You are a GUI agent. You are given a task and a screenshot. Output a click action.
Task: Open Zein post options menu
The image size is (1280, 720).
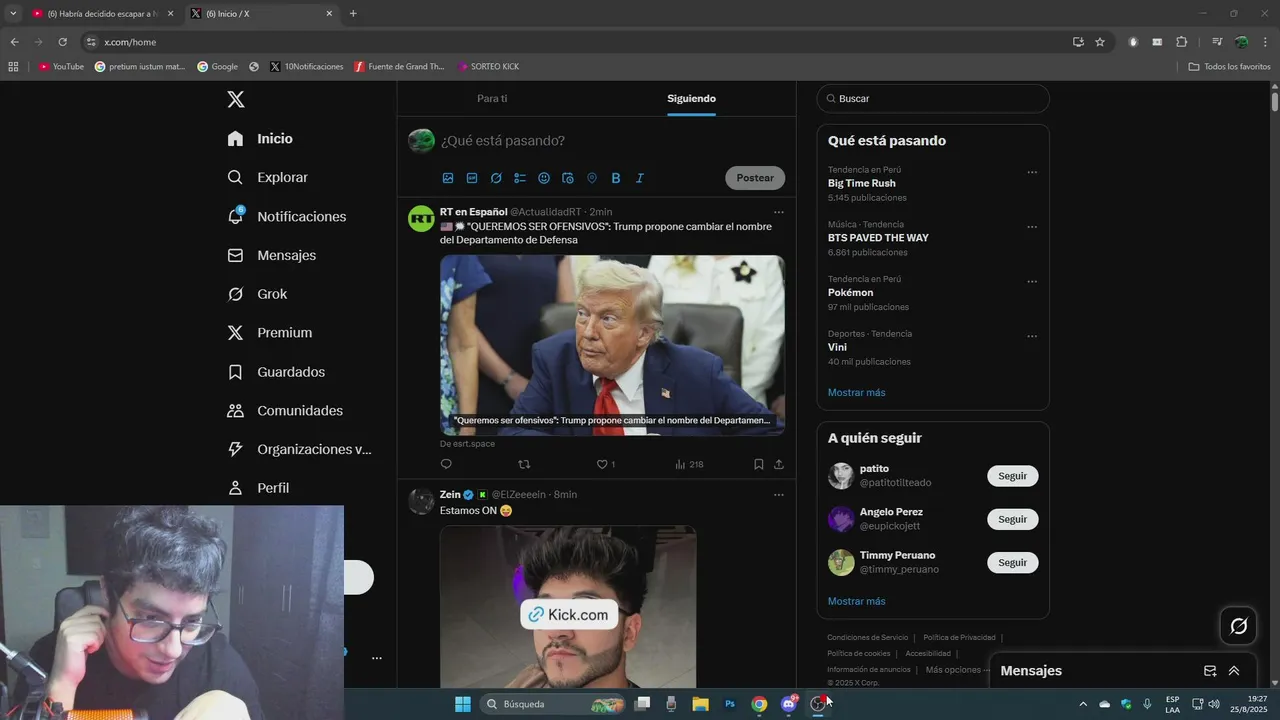778,494
